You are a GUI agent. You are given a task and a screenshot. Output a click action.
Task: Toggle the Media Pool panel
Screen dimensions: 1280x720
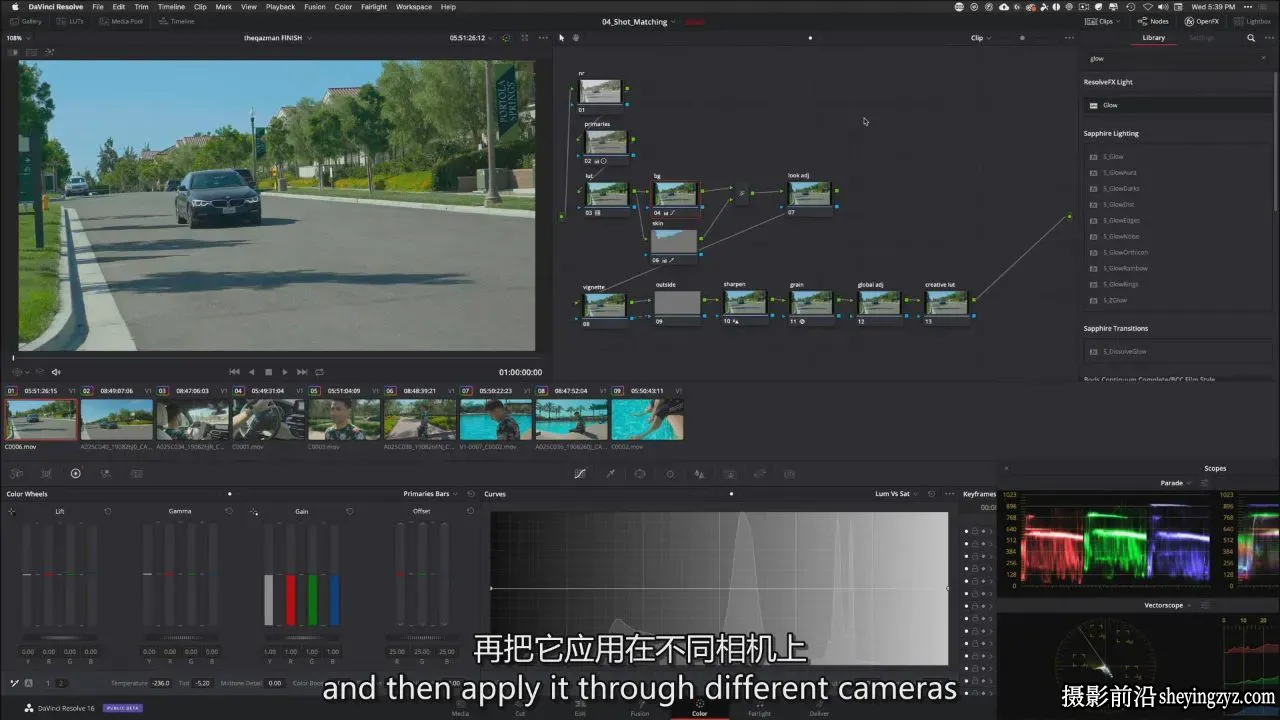[121, 21]
